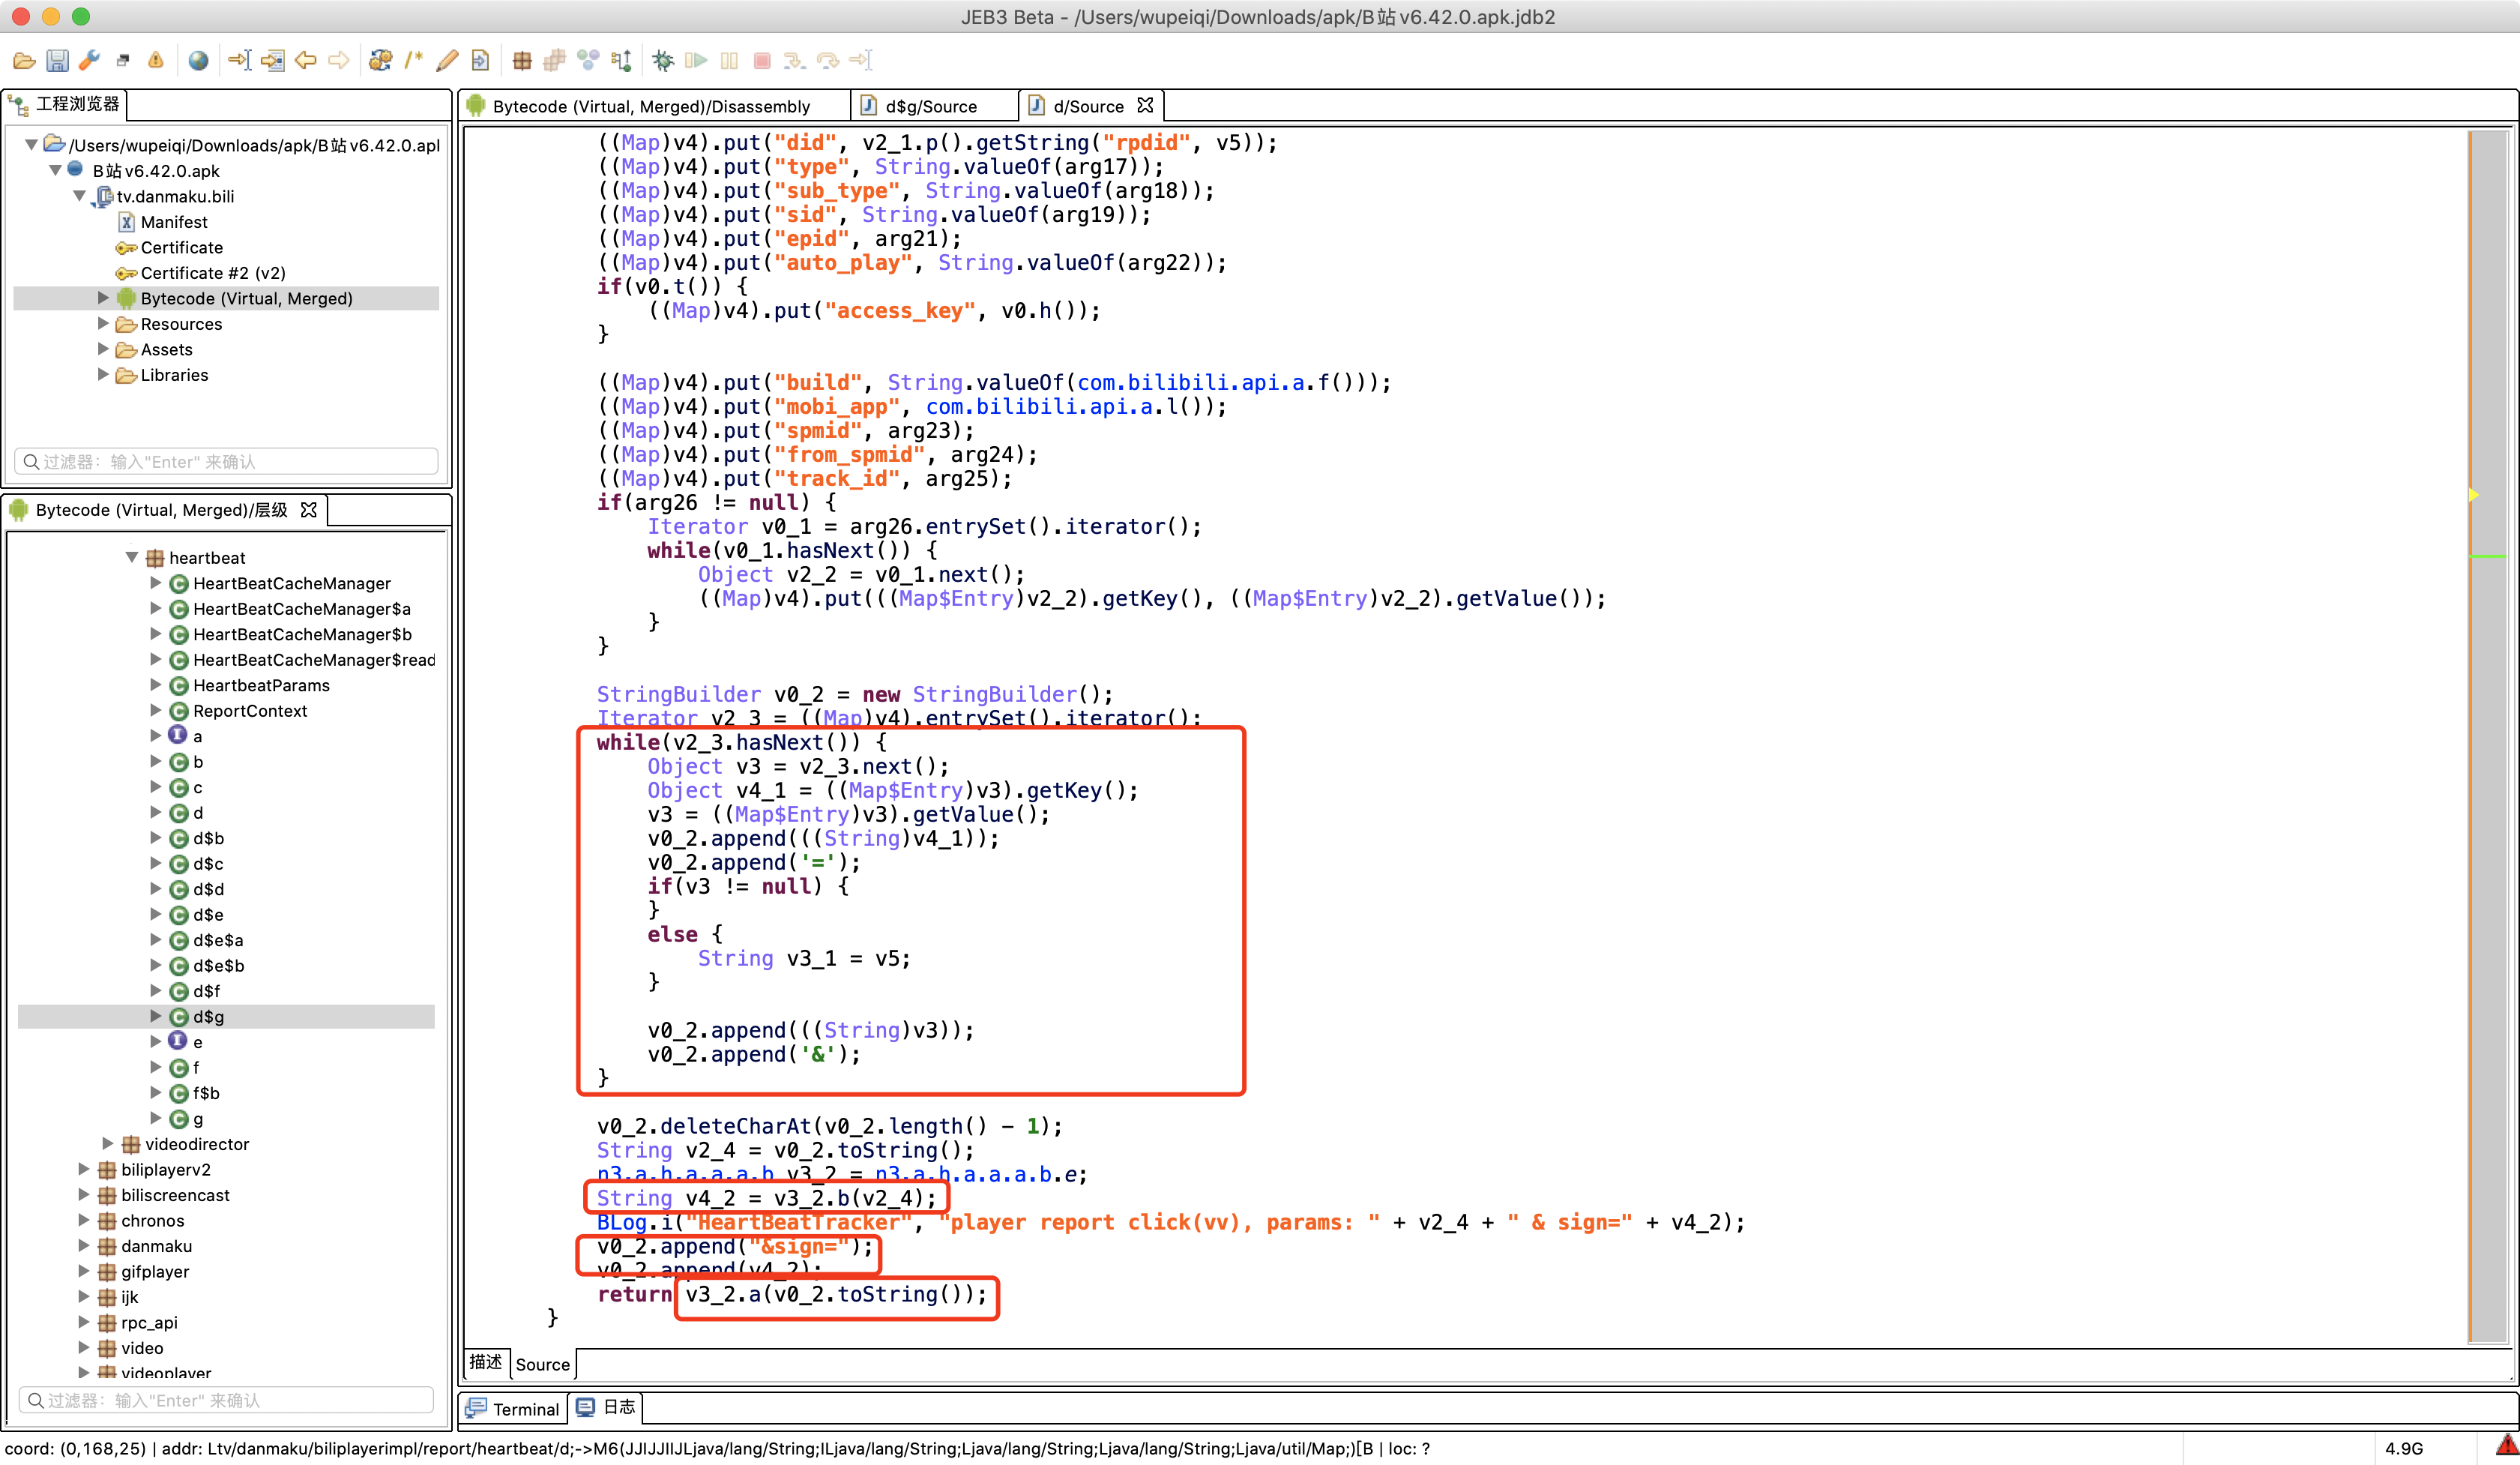This screenshot has height=1465, width=2520.
Task: Start debugging with the green bug icon
Action: (662, 61)
